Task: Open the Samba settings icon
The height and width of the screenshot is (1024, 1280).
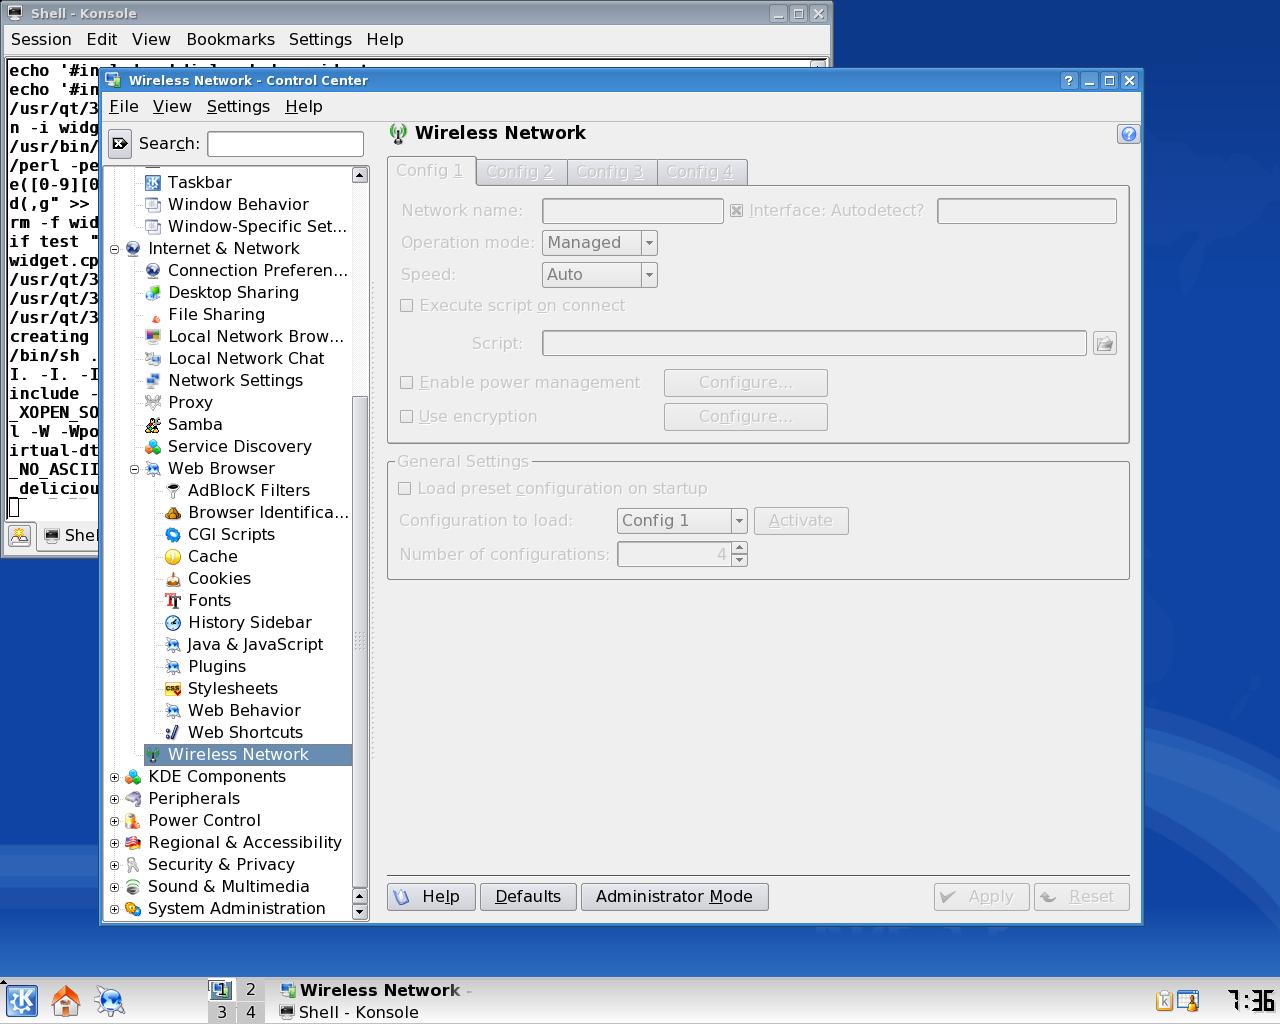Action: [153, 424]
